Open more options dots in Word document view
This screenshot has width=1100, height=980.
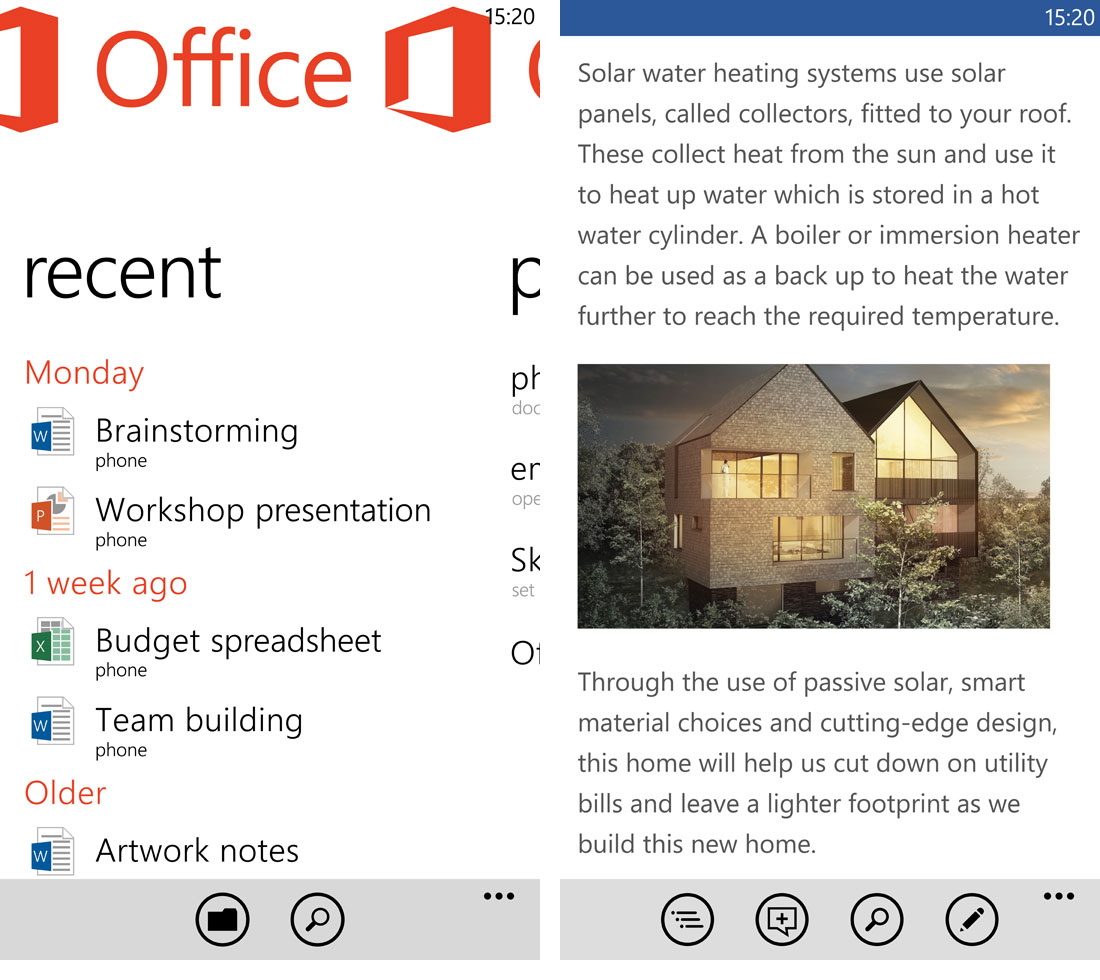(1059, 896)
